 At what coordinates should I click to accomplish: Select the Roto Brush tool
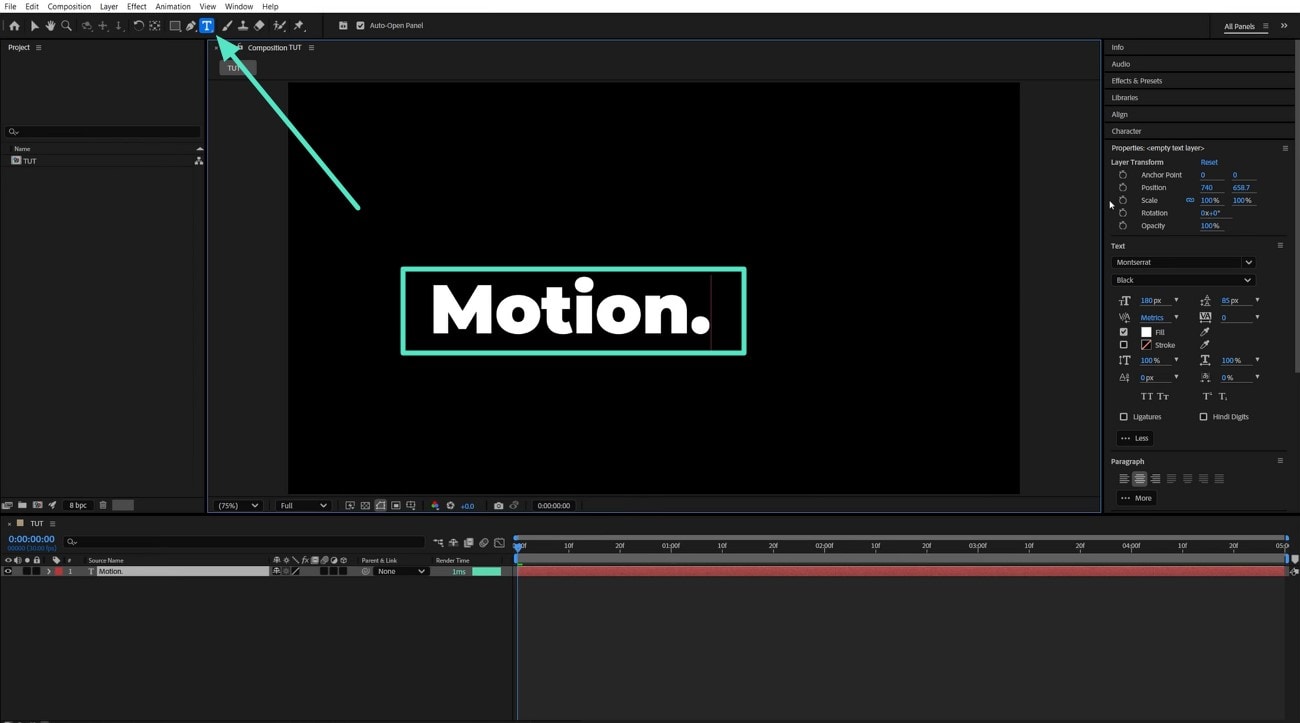pos(280,26)
